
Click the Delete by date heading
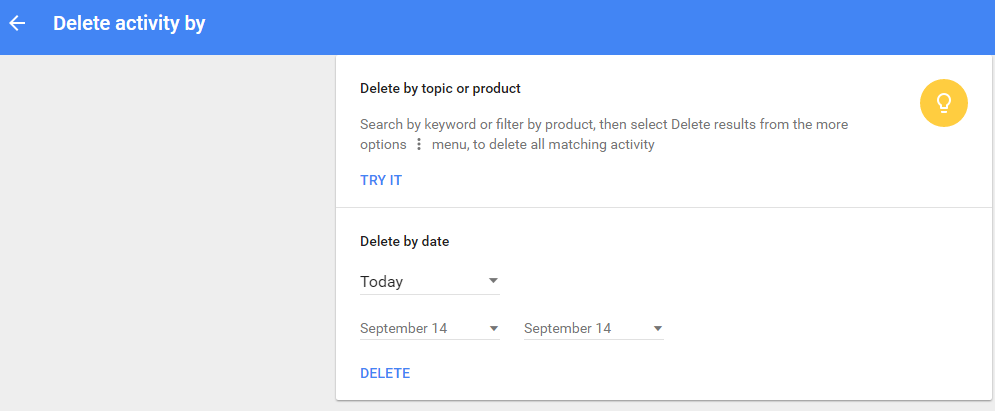click(404, 241)
